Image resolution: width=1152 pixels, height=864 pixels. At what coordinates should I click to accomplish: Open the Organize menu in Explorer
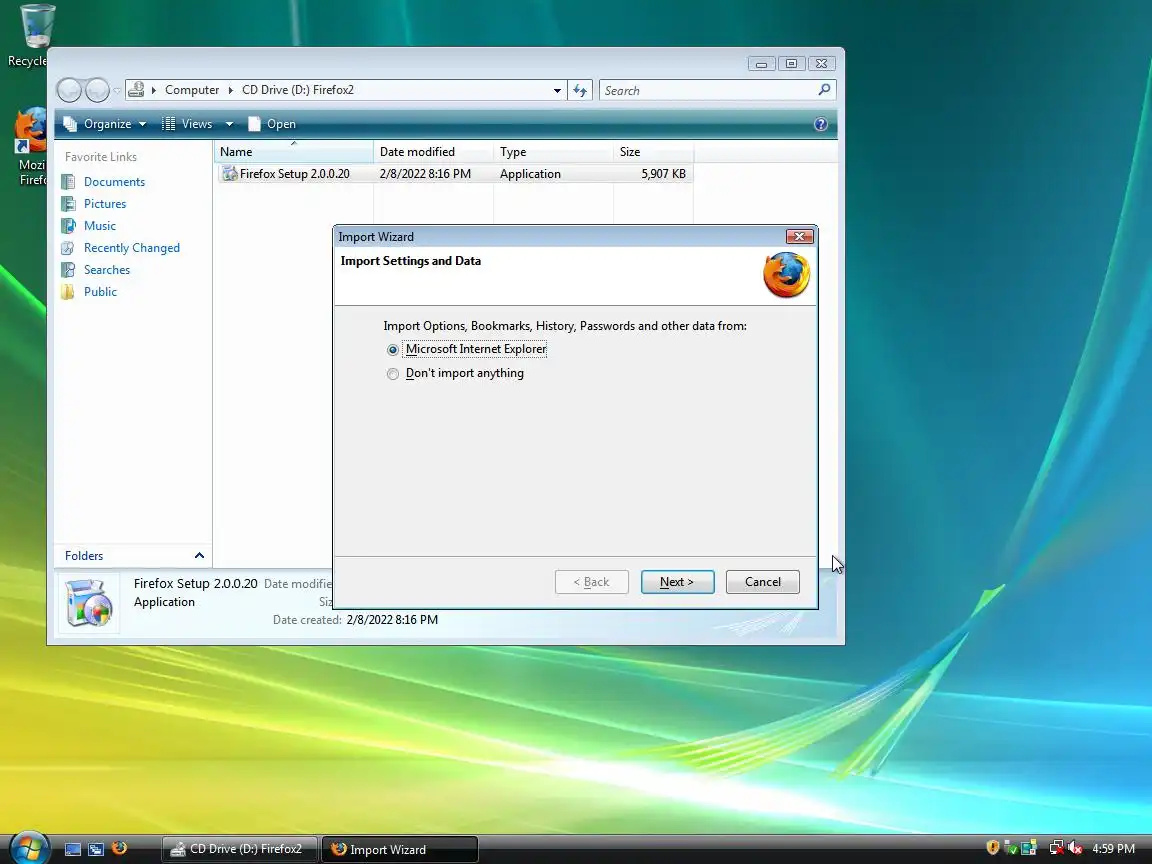105,124
